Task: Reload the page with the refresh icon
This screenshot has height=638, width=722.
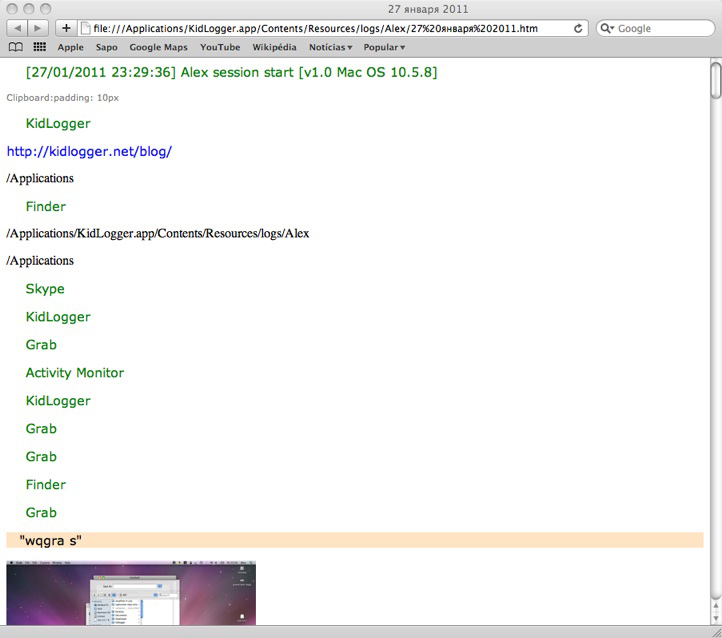Action: pos(578,28)
